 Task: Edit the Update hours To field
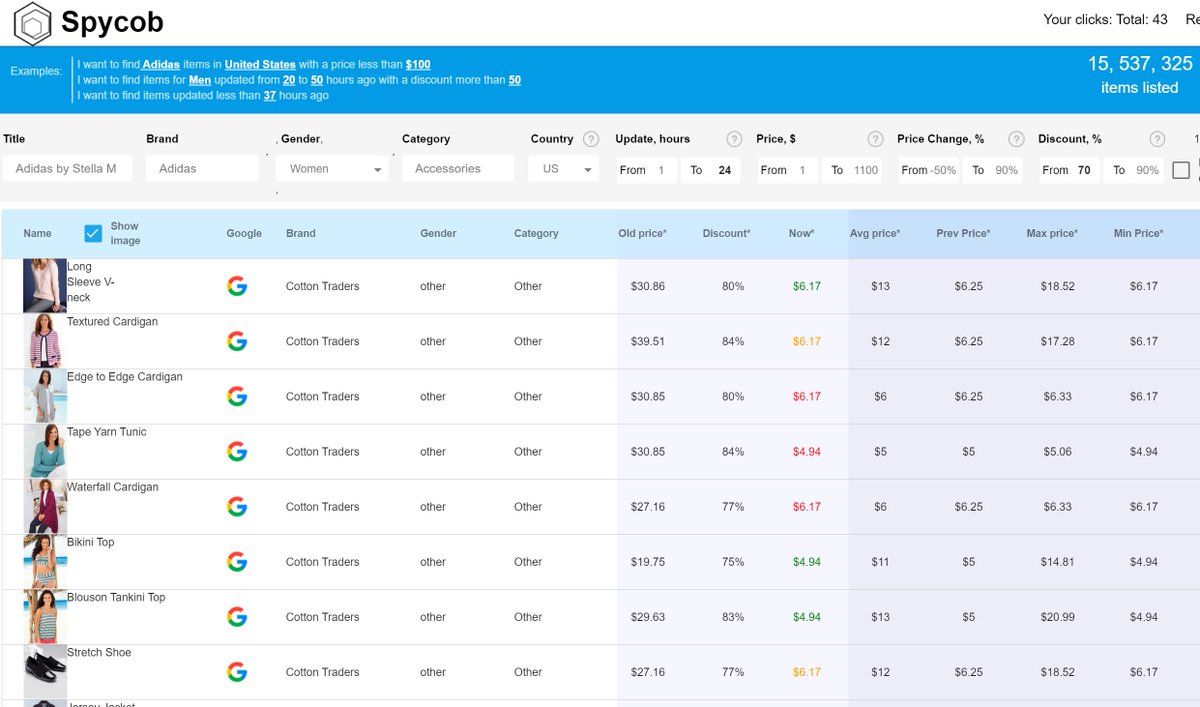click(711, 170)
